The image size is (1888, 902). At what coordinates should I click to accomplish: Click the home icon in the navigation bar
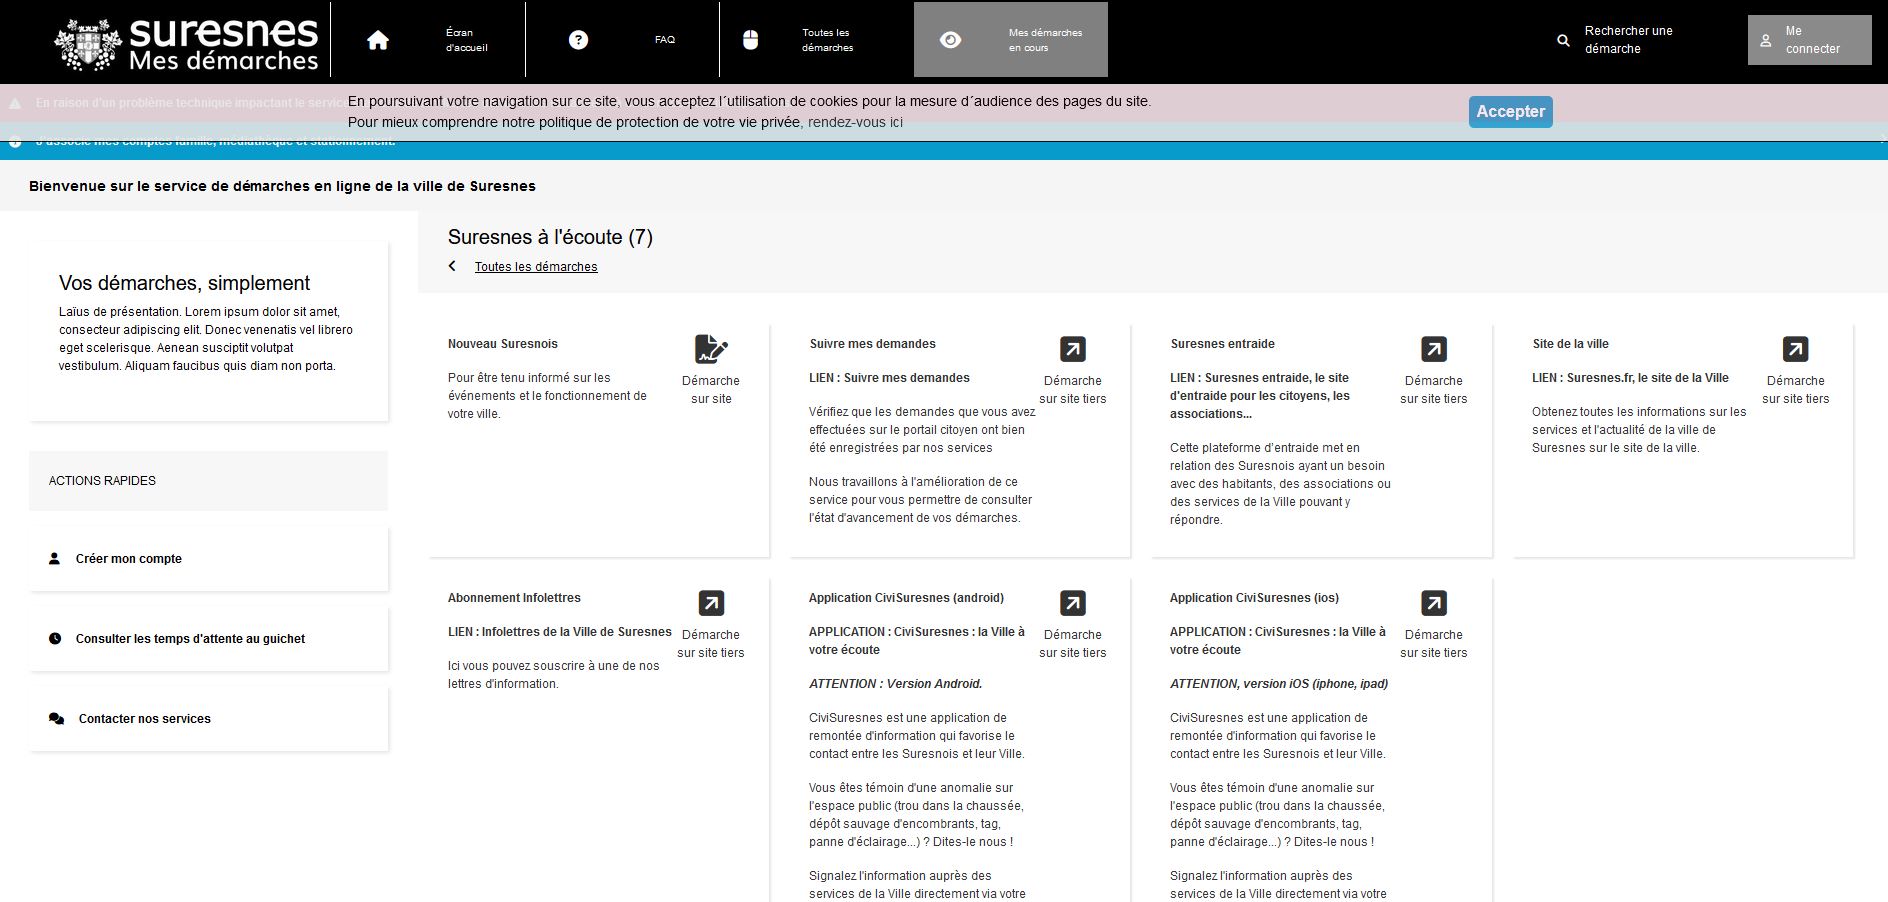[377, 39]
